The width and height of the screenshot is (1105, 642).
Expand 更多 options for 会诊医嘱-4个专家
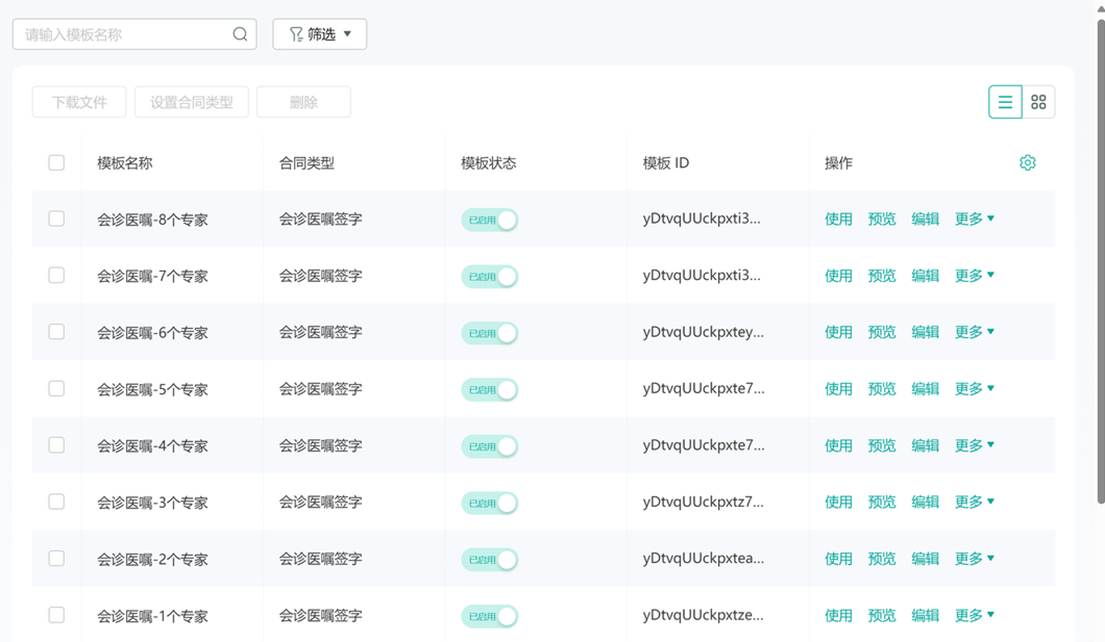pos(974,445)
